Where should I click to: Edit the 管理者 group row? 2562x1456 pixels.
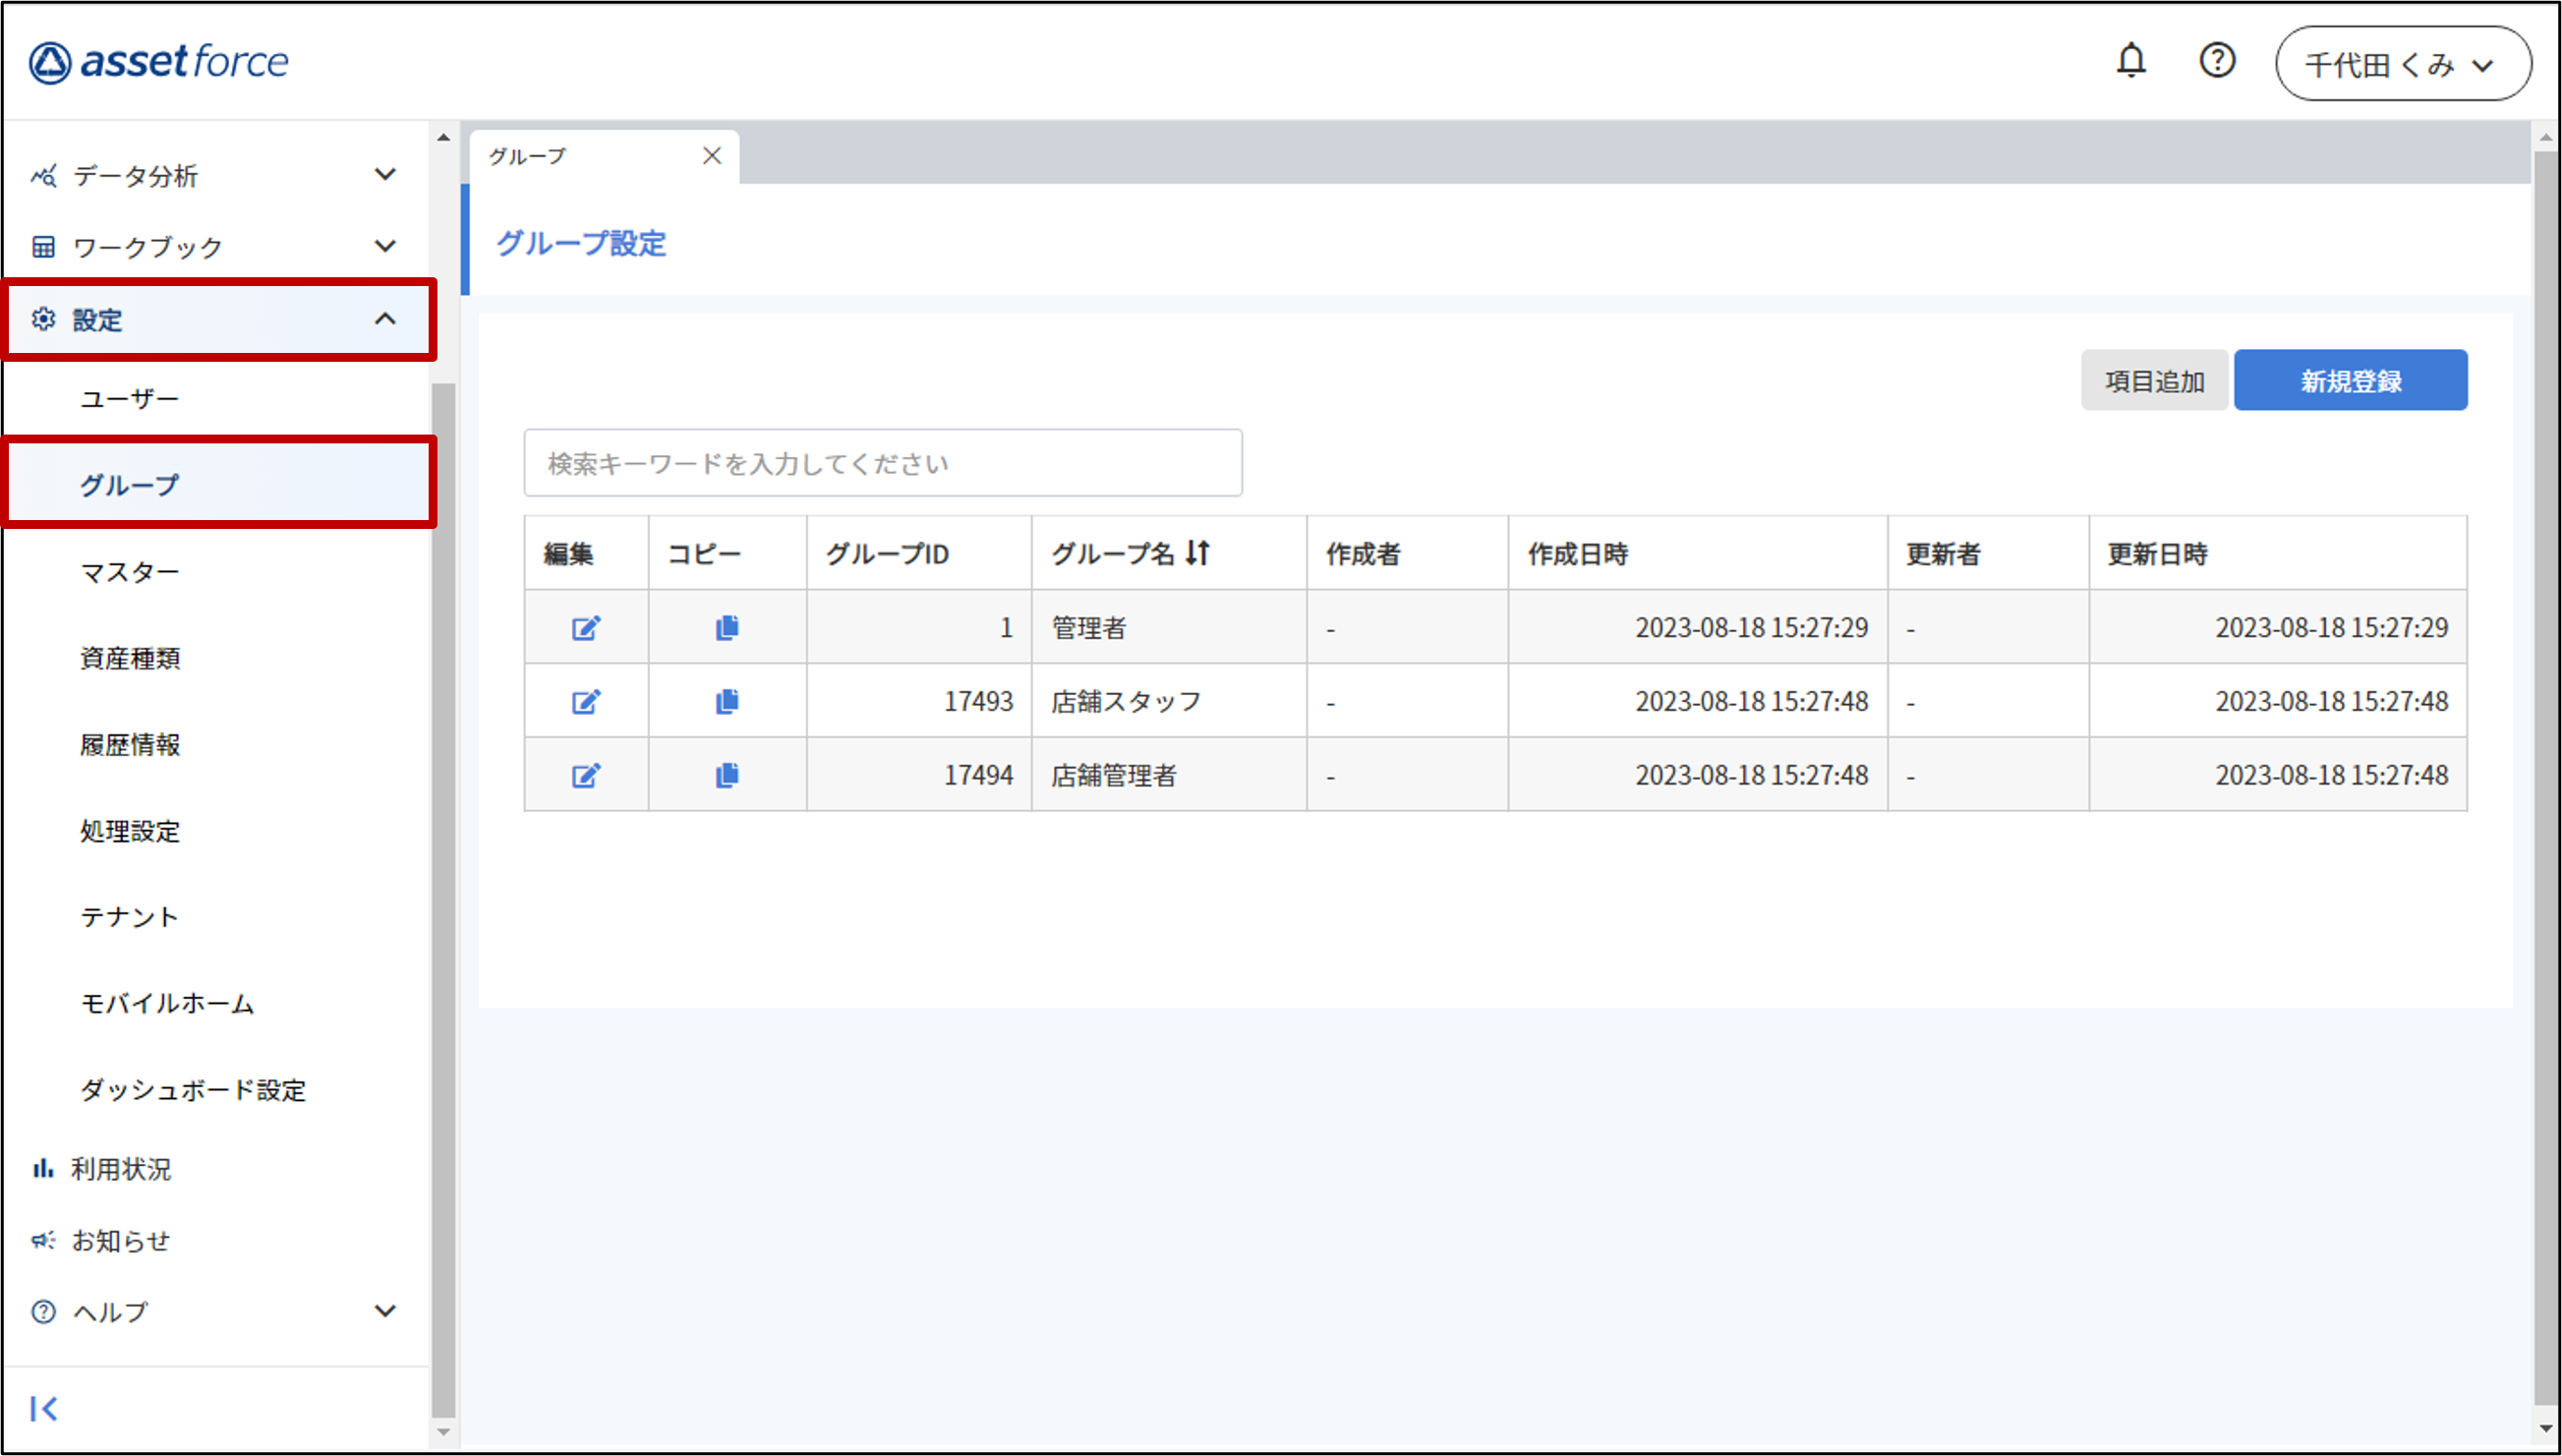pyautogui.click(x=586, y=628)
